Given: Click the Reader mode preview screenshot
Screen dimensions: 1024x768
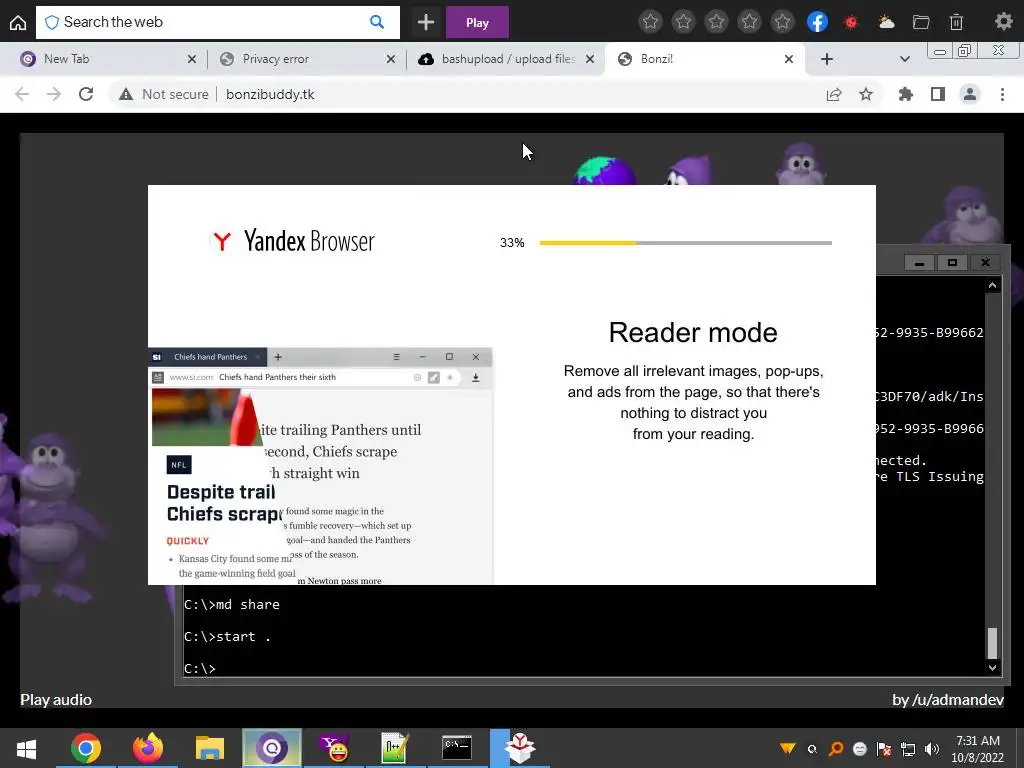Looking at the screenshot, I should coord(320,466).
